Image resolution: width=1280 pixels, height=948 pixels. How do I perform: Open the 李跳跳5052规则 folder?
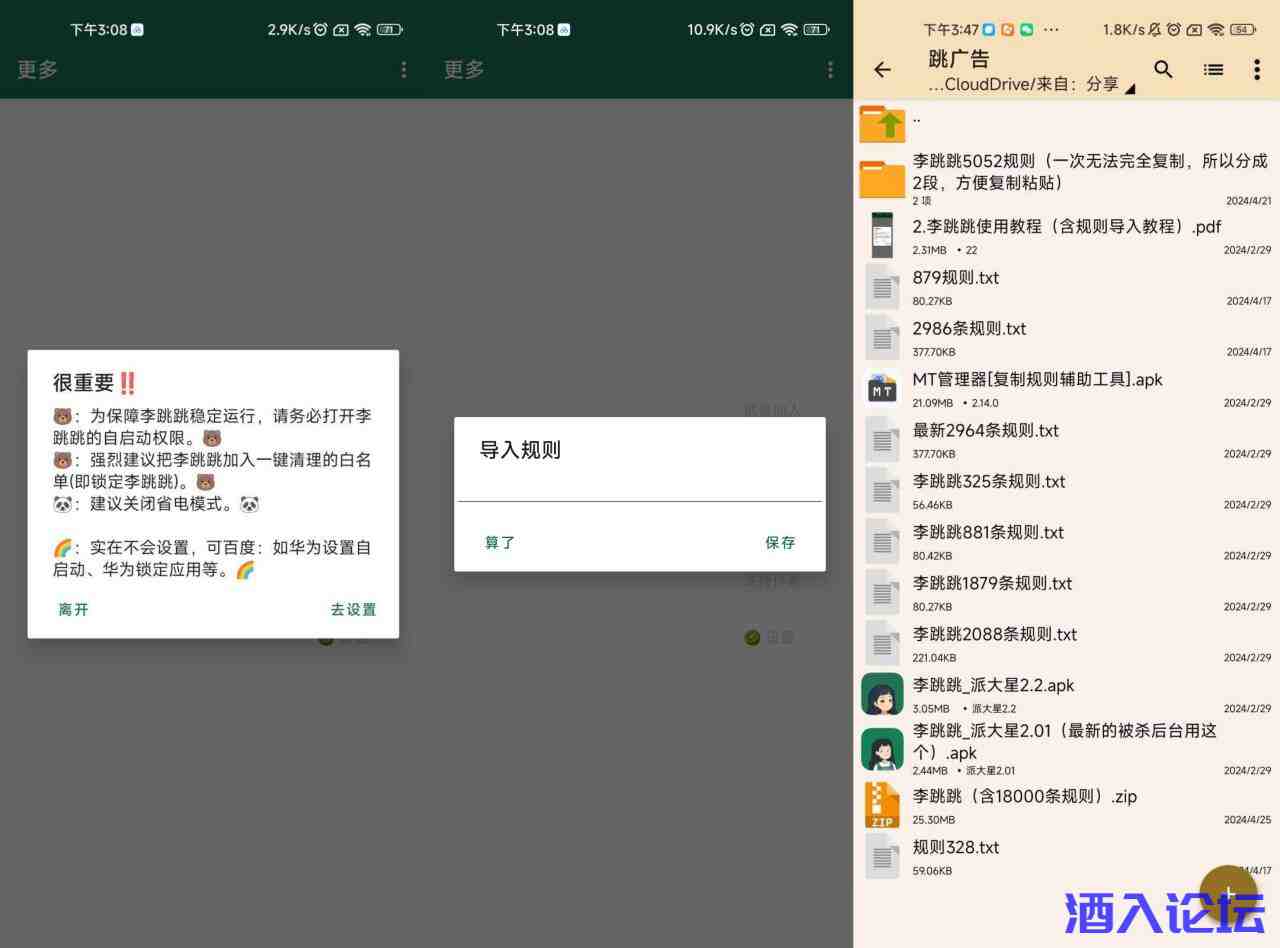tap(1088, 171)
